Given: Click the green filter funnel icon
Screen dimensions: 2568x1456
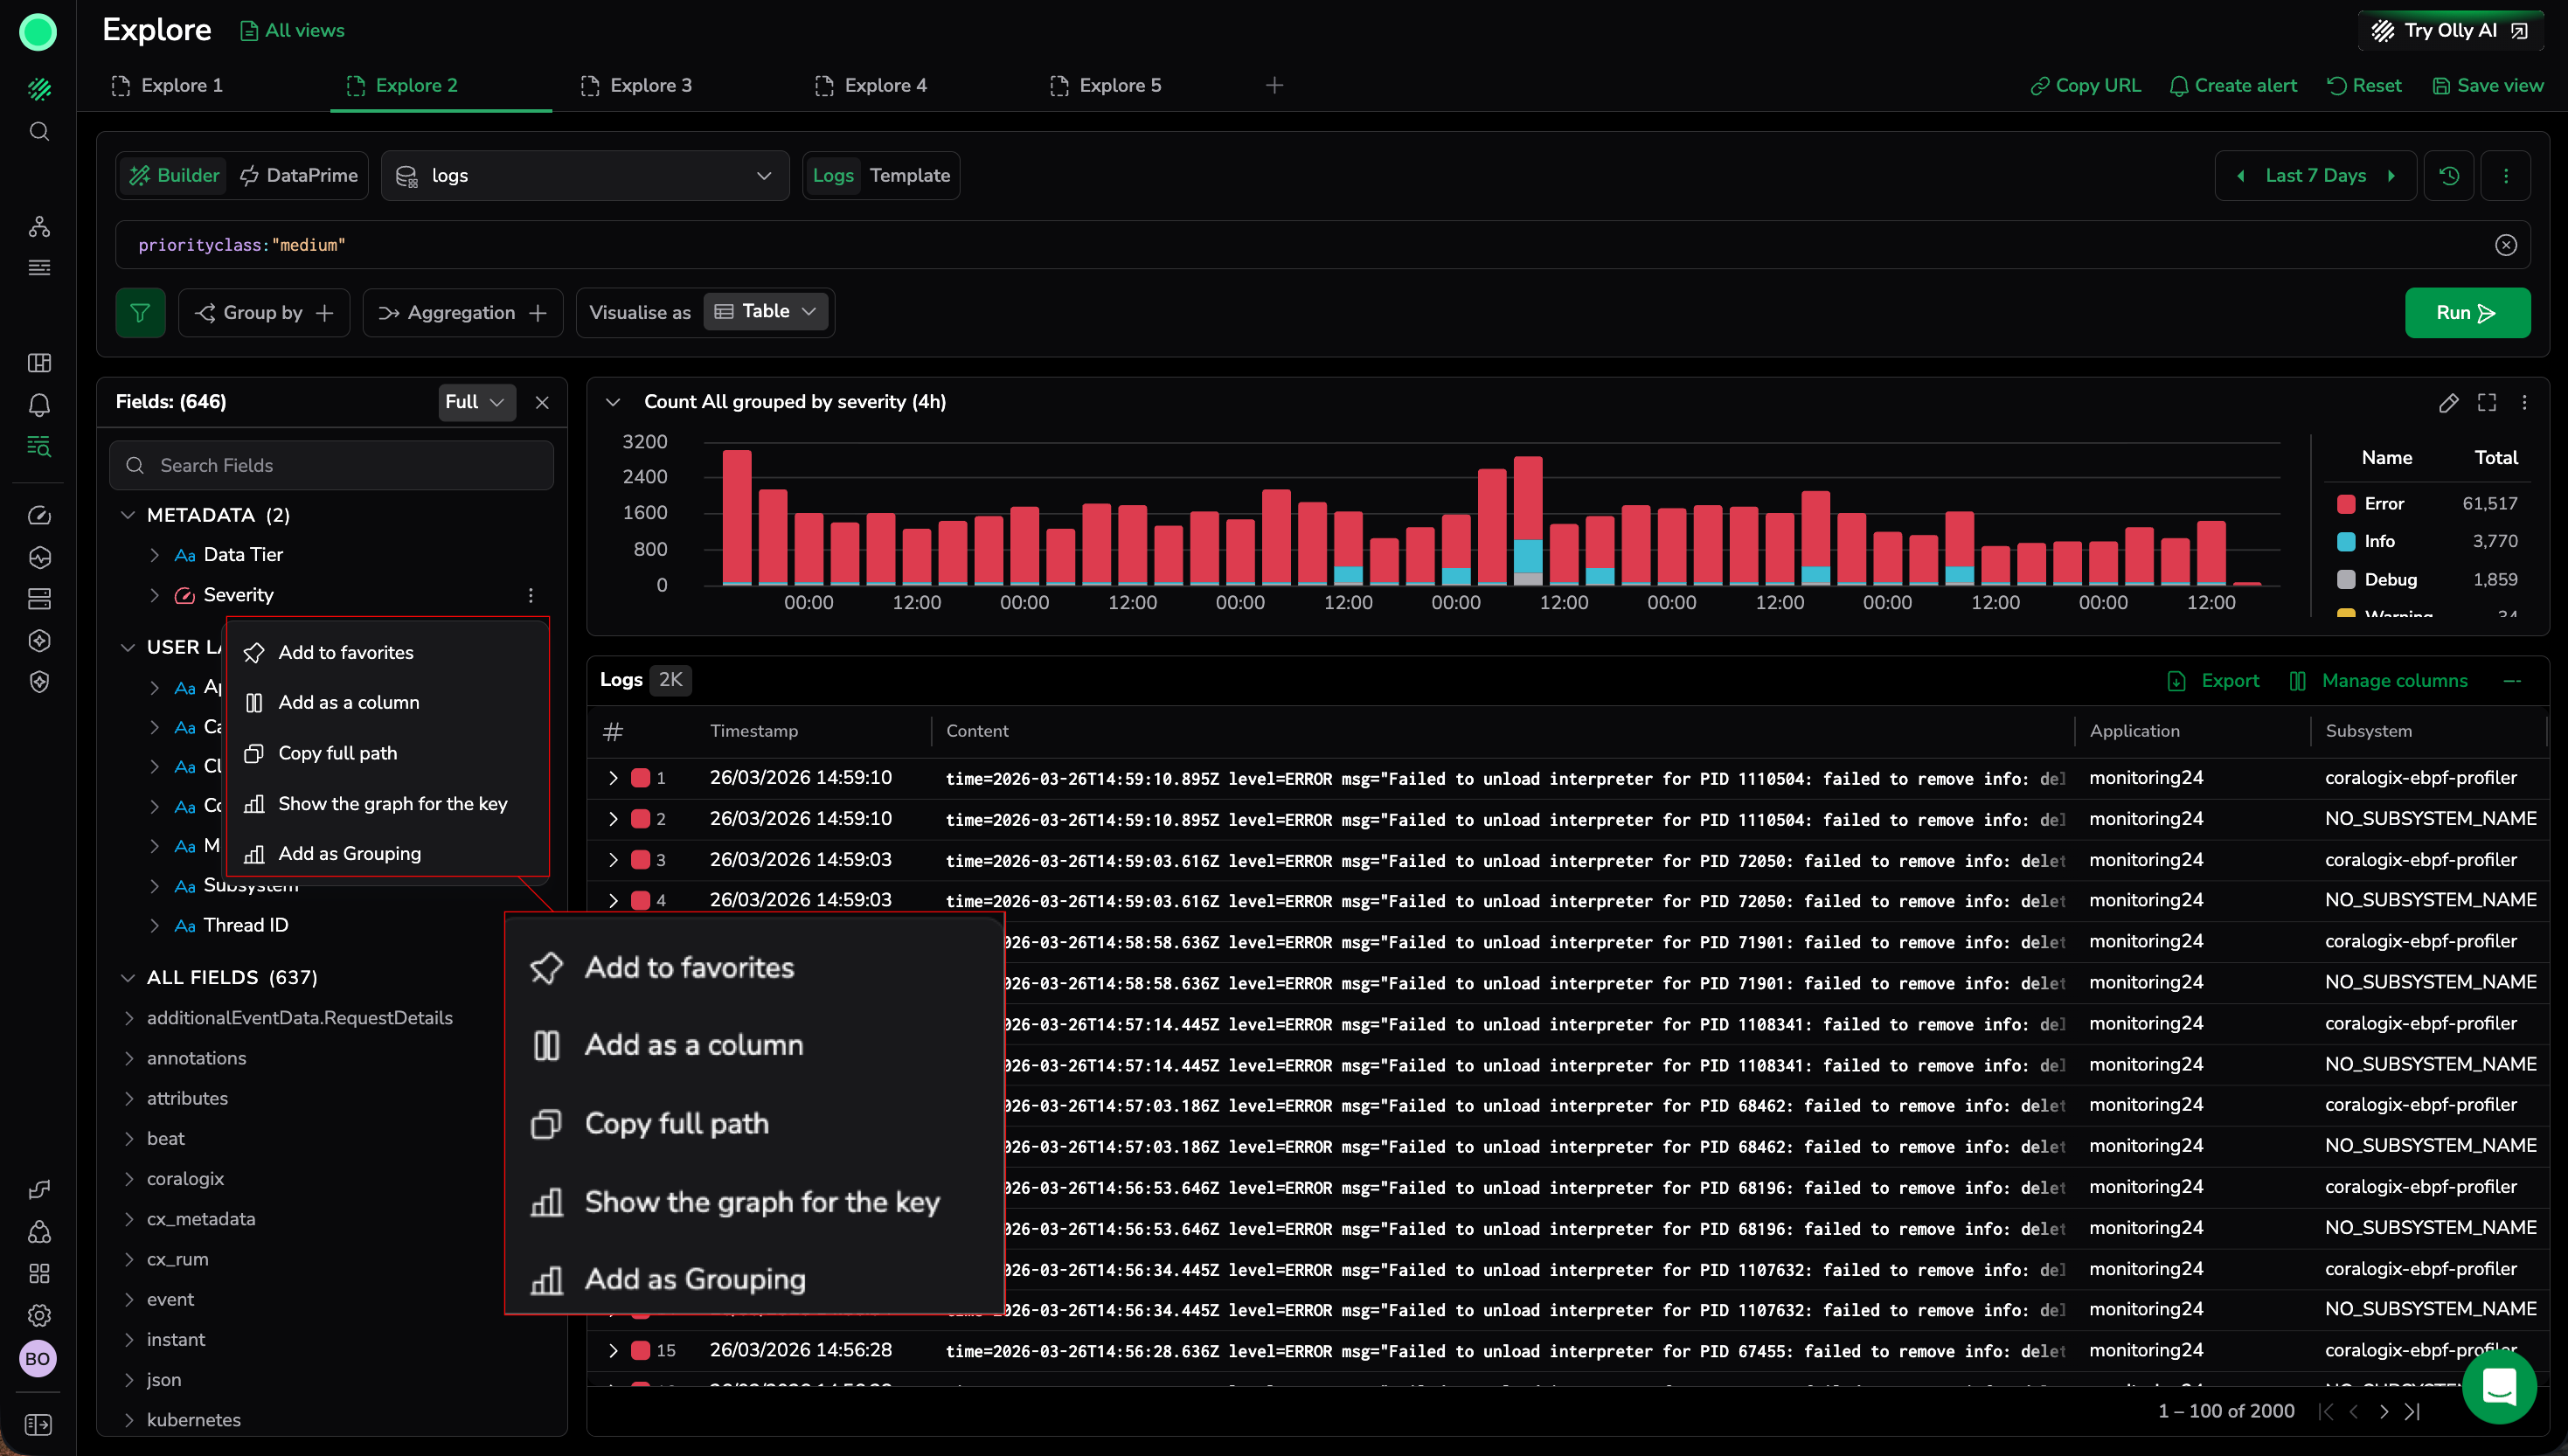Looking at the screenshot, I should click(140, 313).
